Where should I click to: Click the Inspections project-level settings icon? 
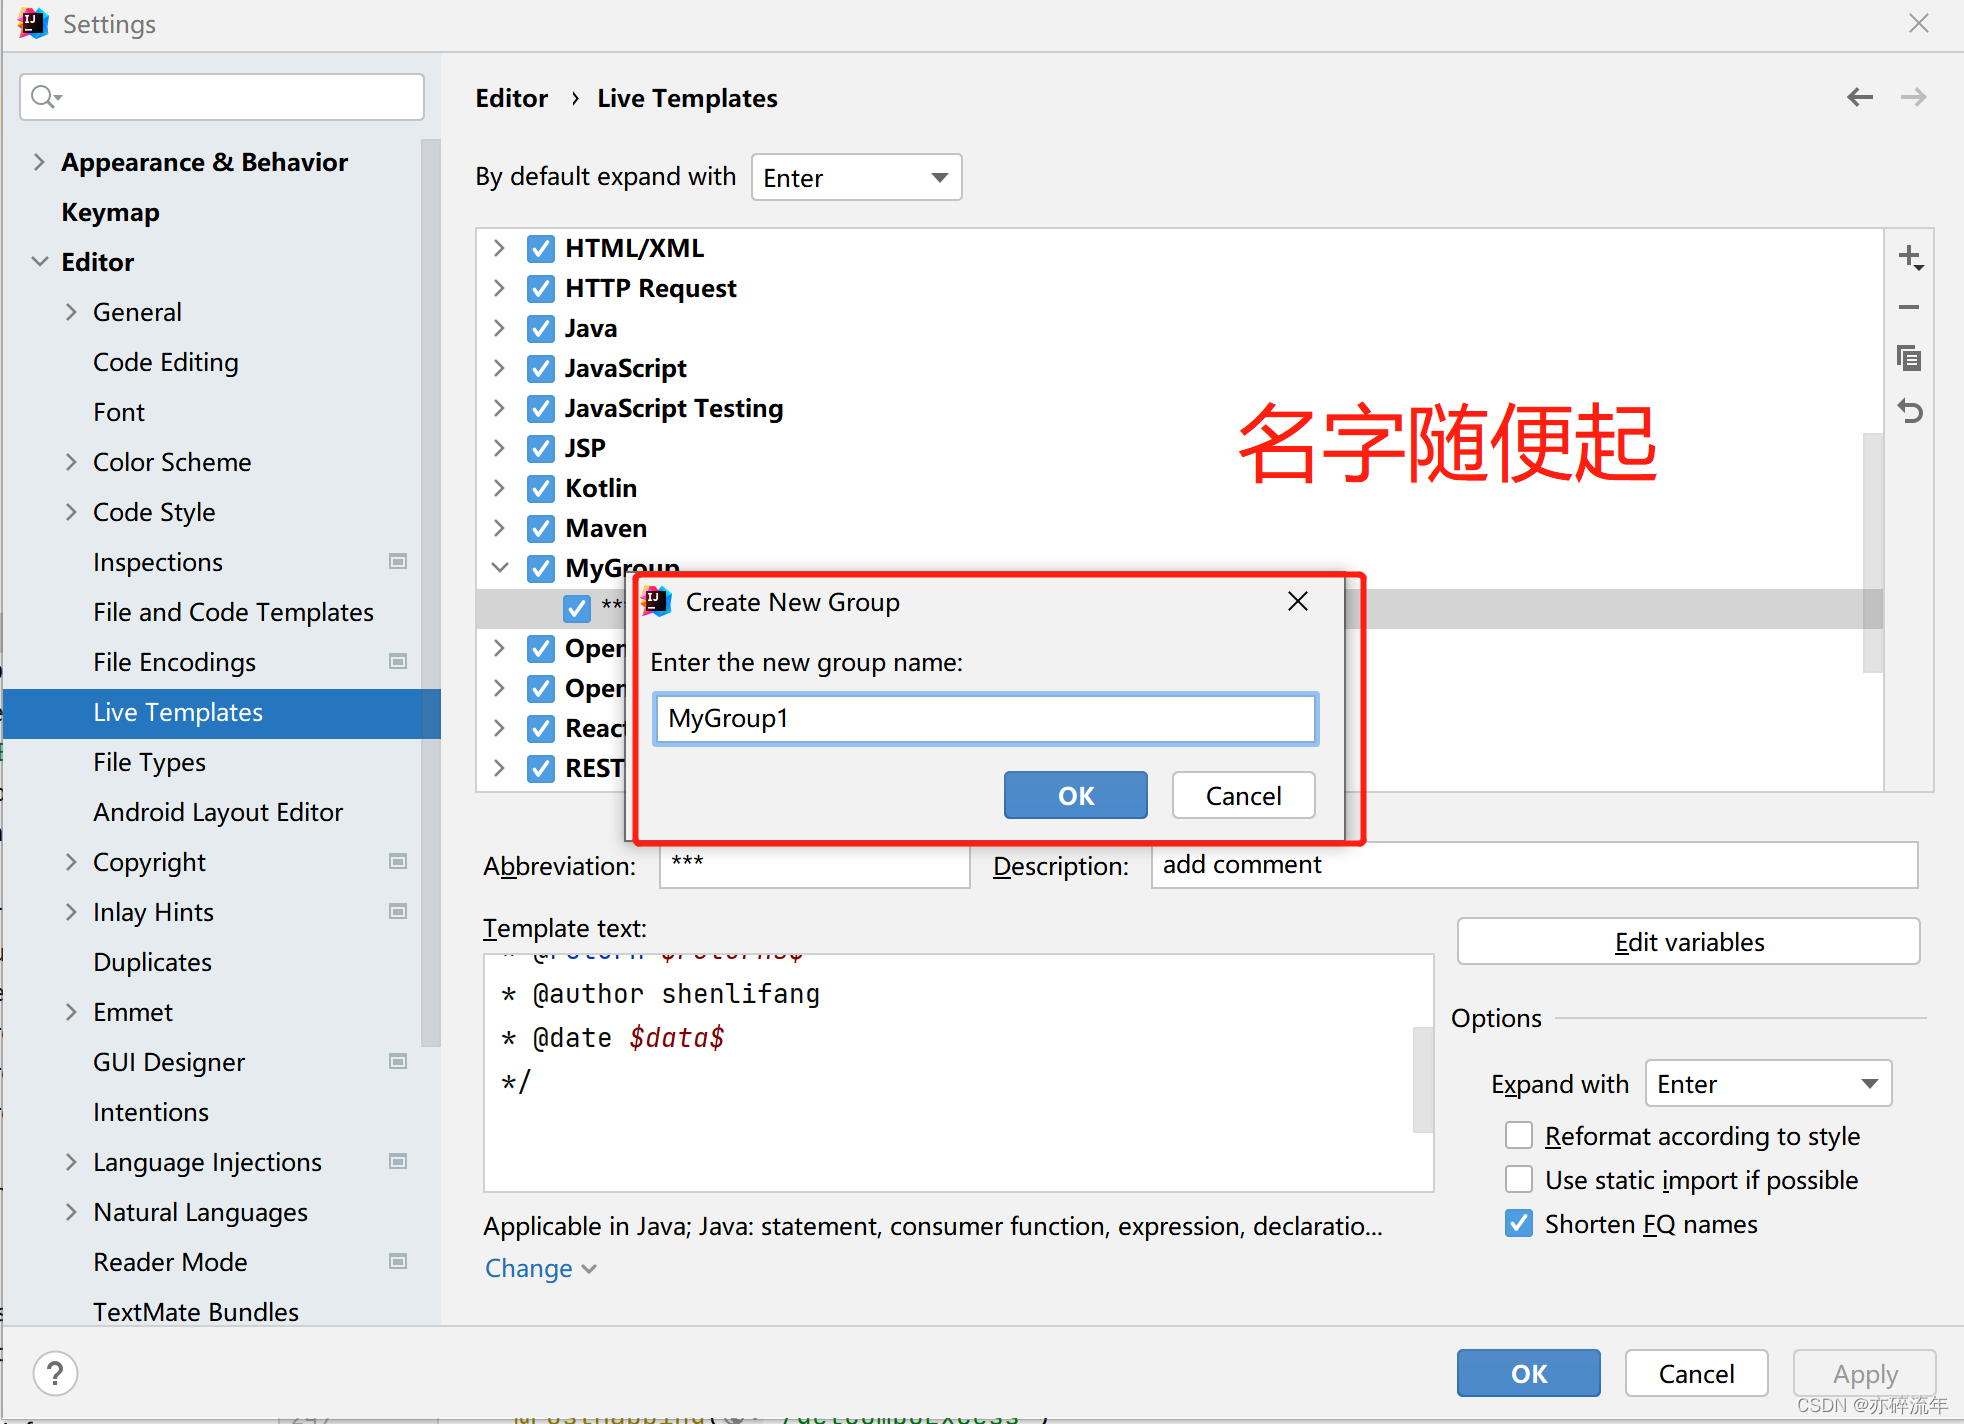coord(398,562)
